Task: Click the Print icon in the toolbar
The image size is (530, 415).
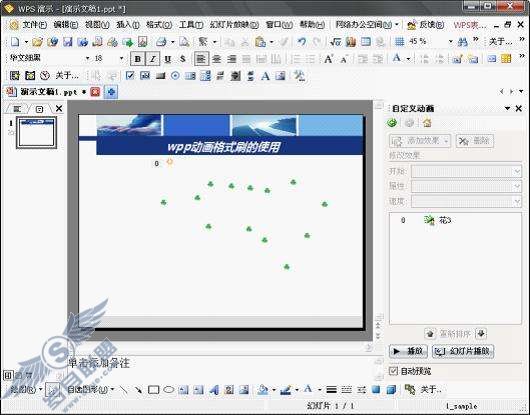Action: [161, 42]
